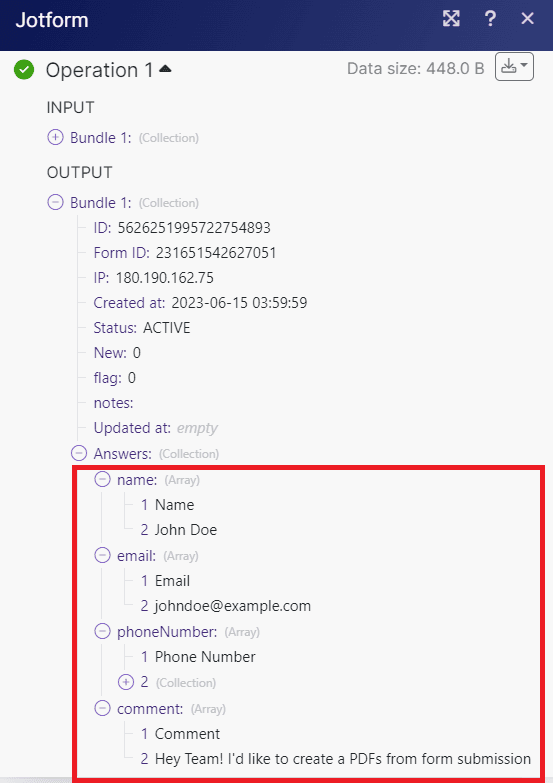Collapse the OUTPUT Bundle 1 collection

click(55, 202)
